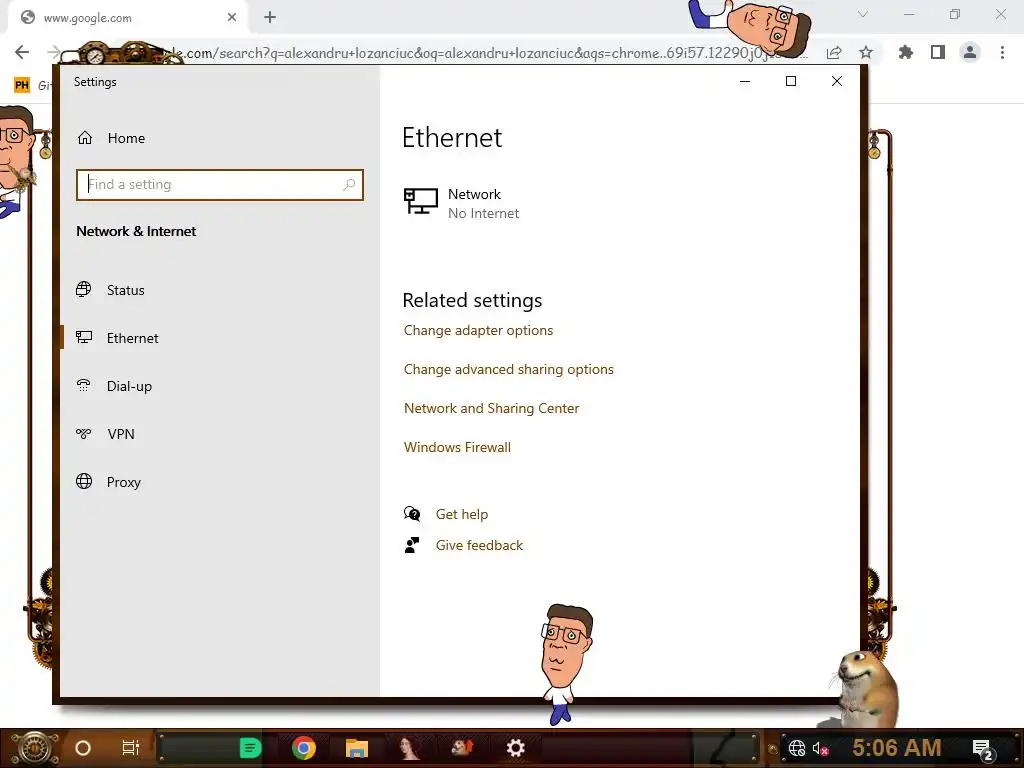The image size is (1024, 768).
Task: Click the Find a setting search box
Action: pos(219,185)
